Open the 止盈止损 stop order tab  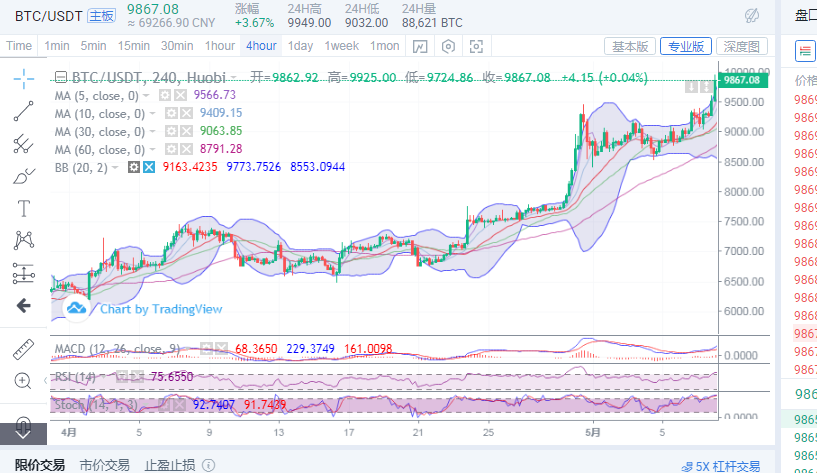(x=170, y=465)
